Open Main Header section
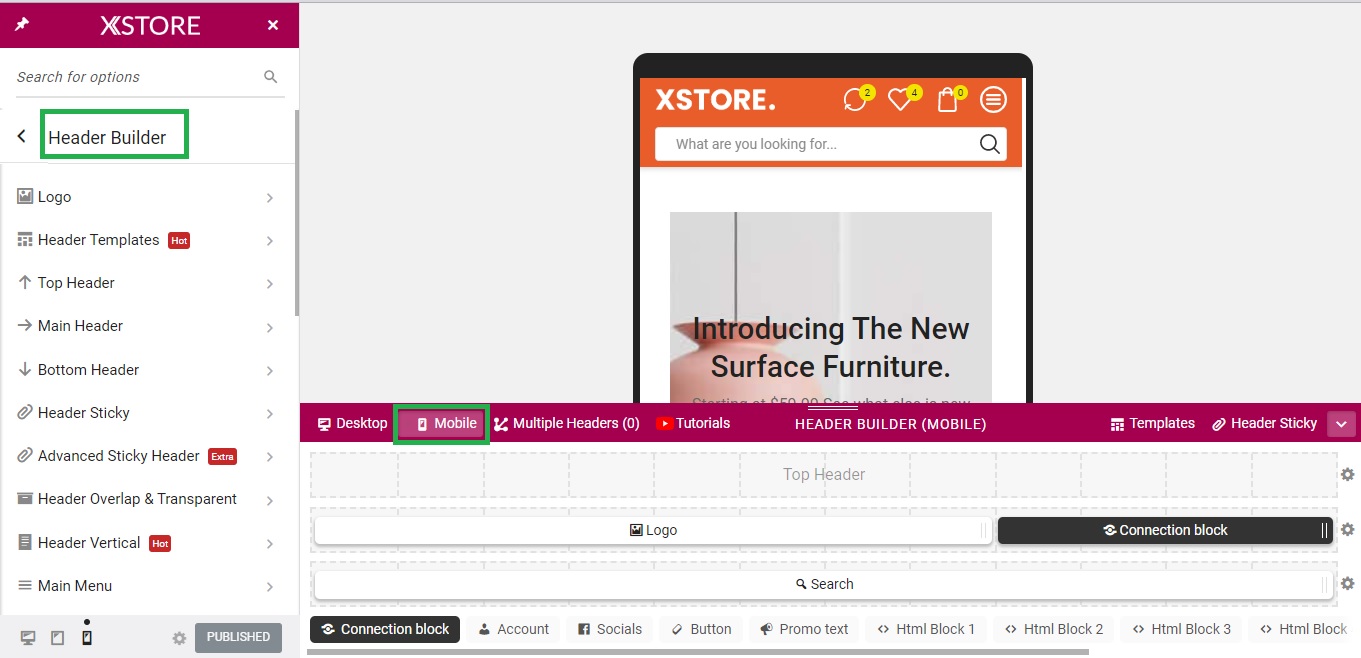 point(148,326)
